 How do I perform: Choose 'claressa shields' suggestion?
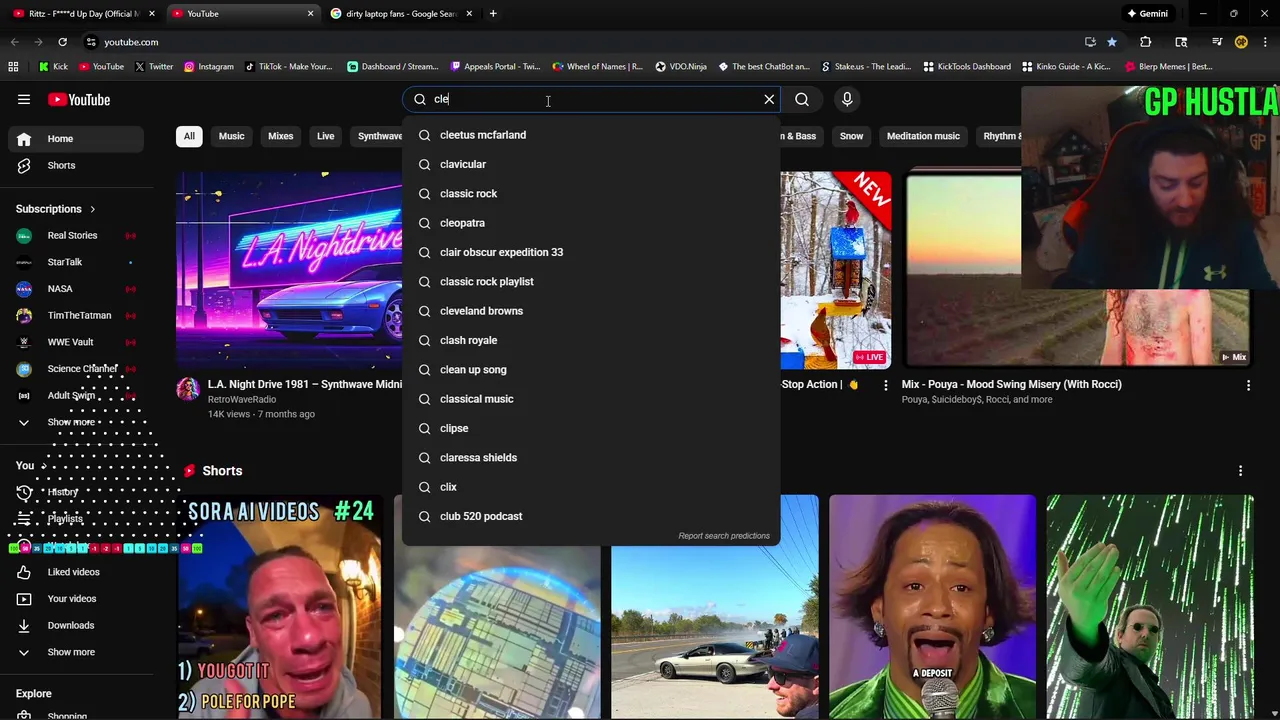point(591,457)
